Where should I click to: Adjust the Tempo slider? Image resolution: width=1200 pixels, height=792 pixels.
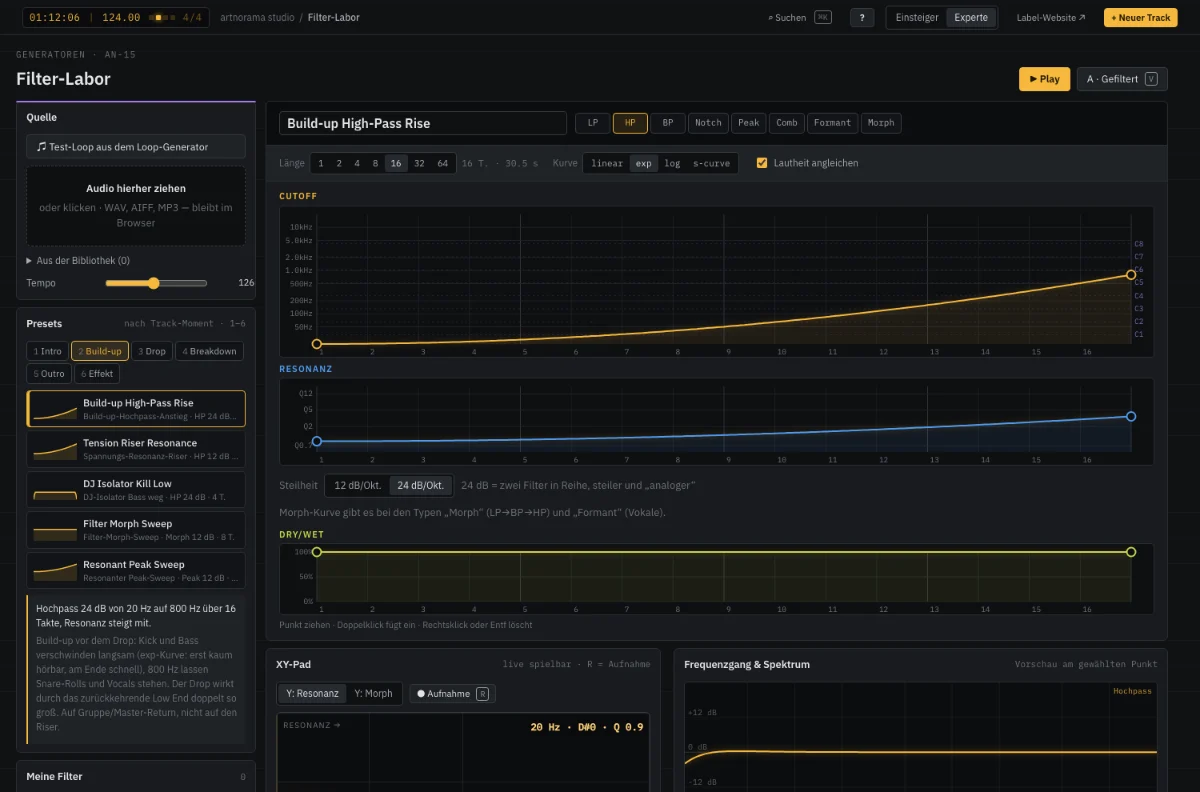(156, 283)
